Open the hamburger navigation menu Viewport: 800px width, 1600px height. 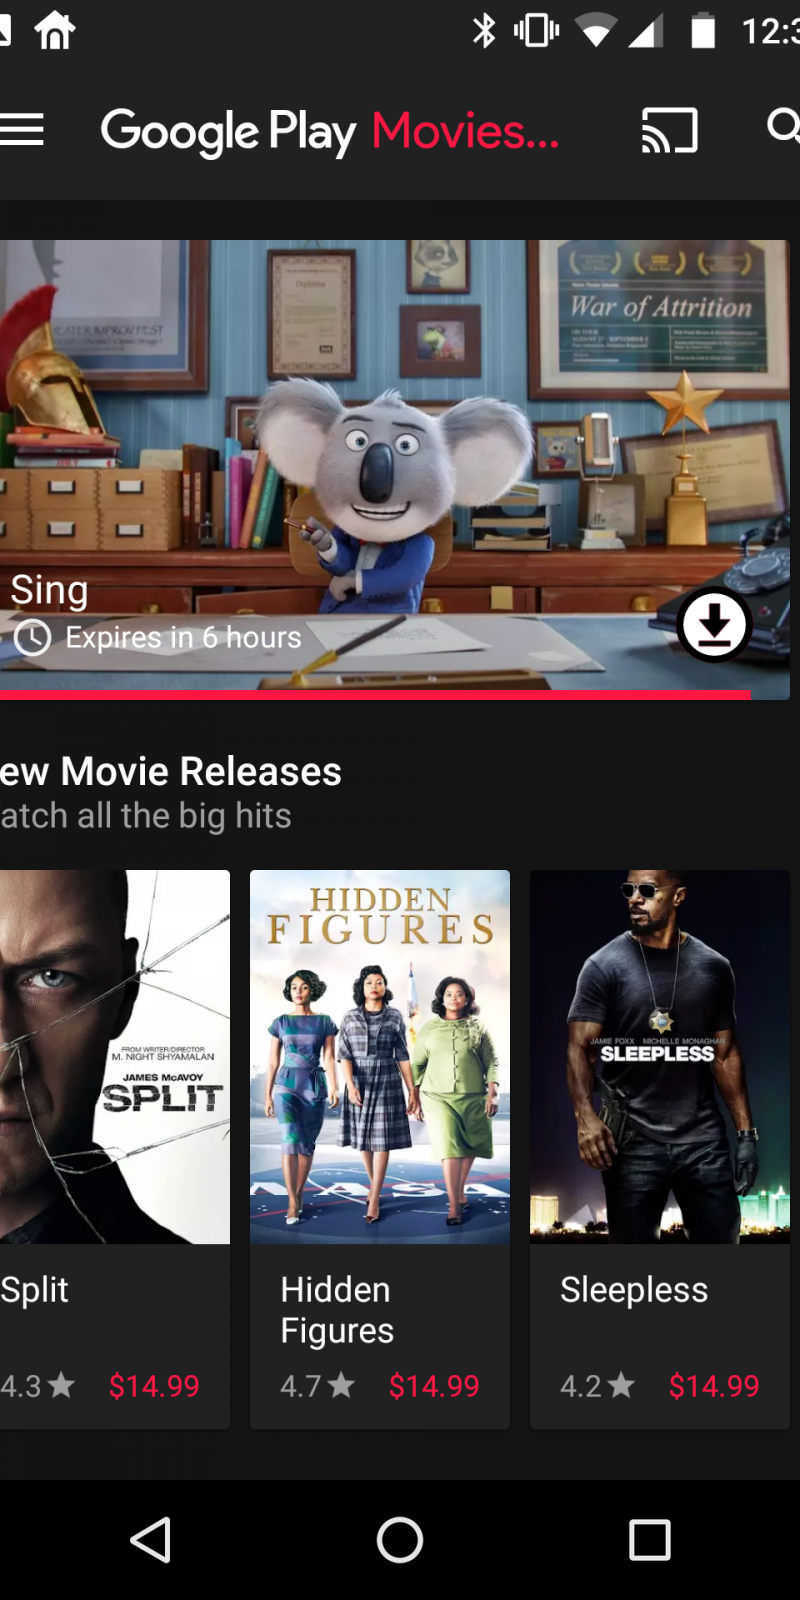(20, 130)
